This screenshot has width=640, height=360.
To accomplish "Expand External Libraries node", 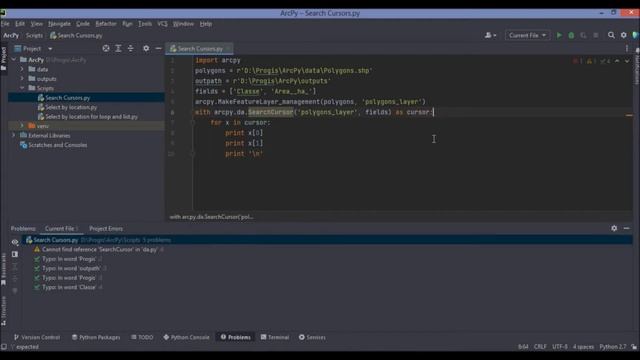I will click(14, 136).
